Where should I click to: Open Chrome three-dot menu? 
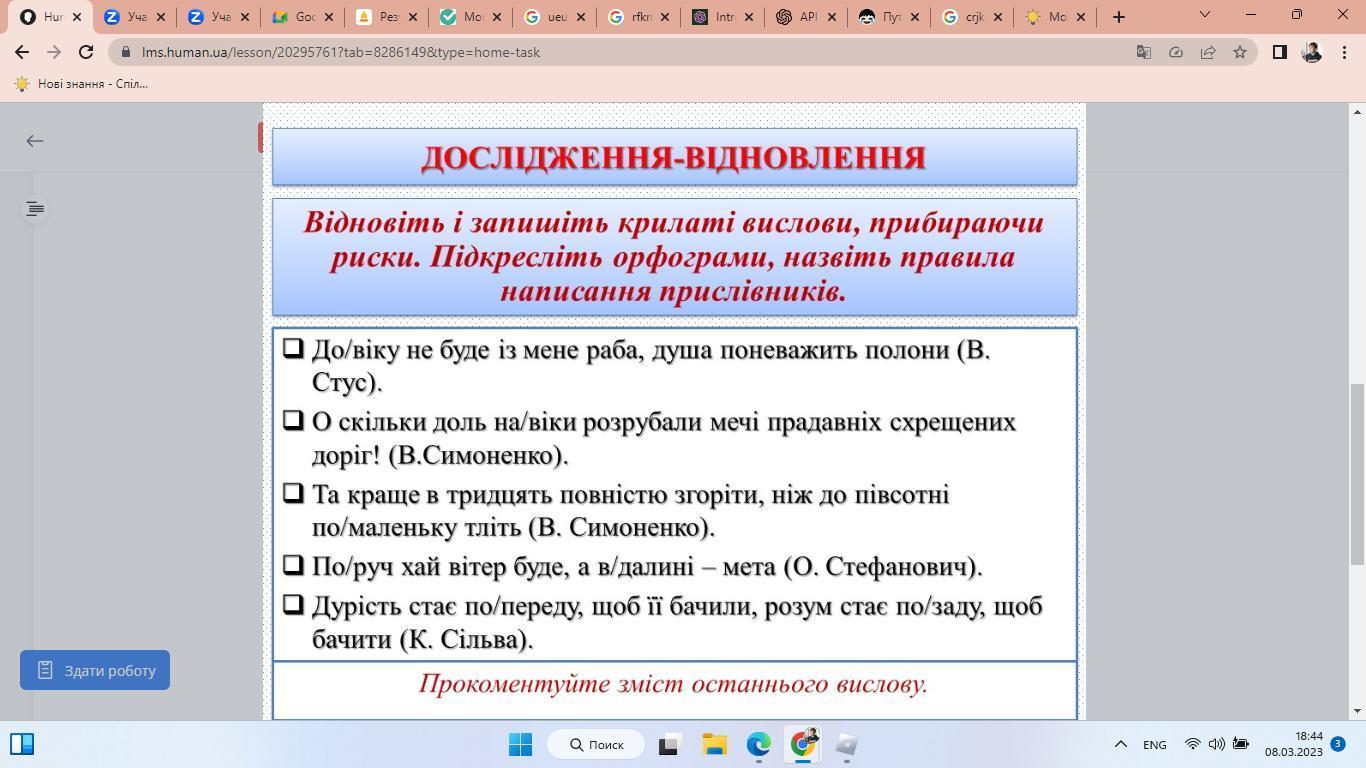coord(1343,52)
